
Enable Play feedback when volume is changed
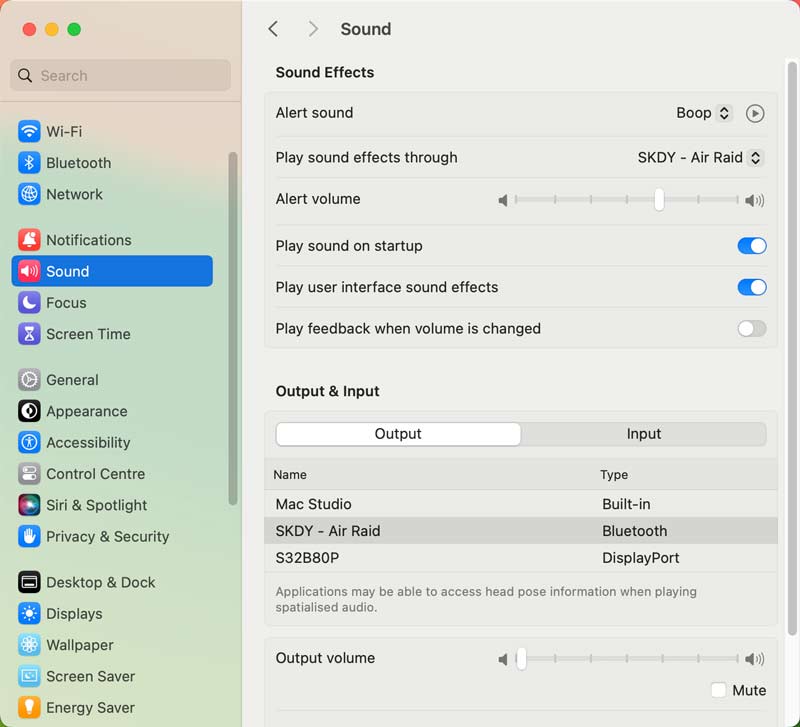click(x=752, y=328)
